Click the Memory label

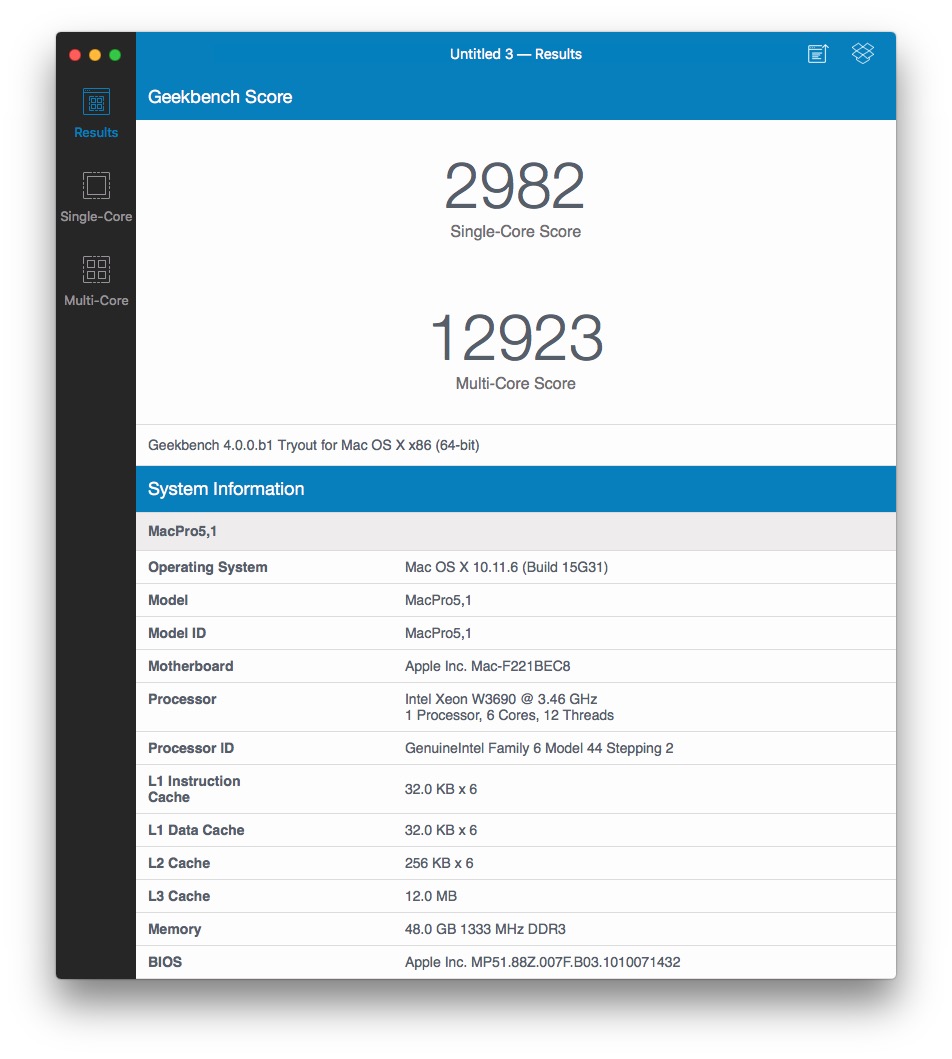(x=174, y=929)
